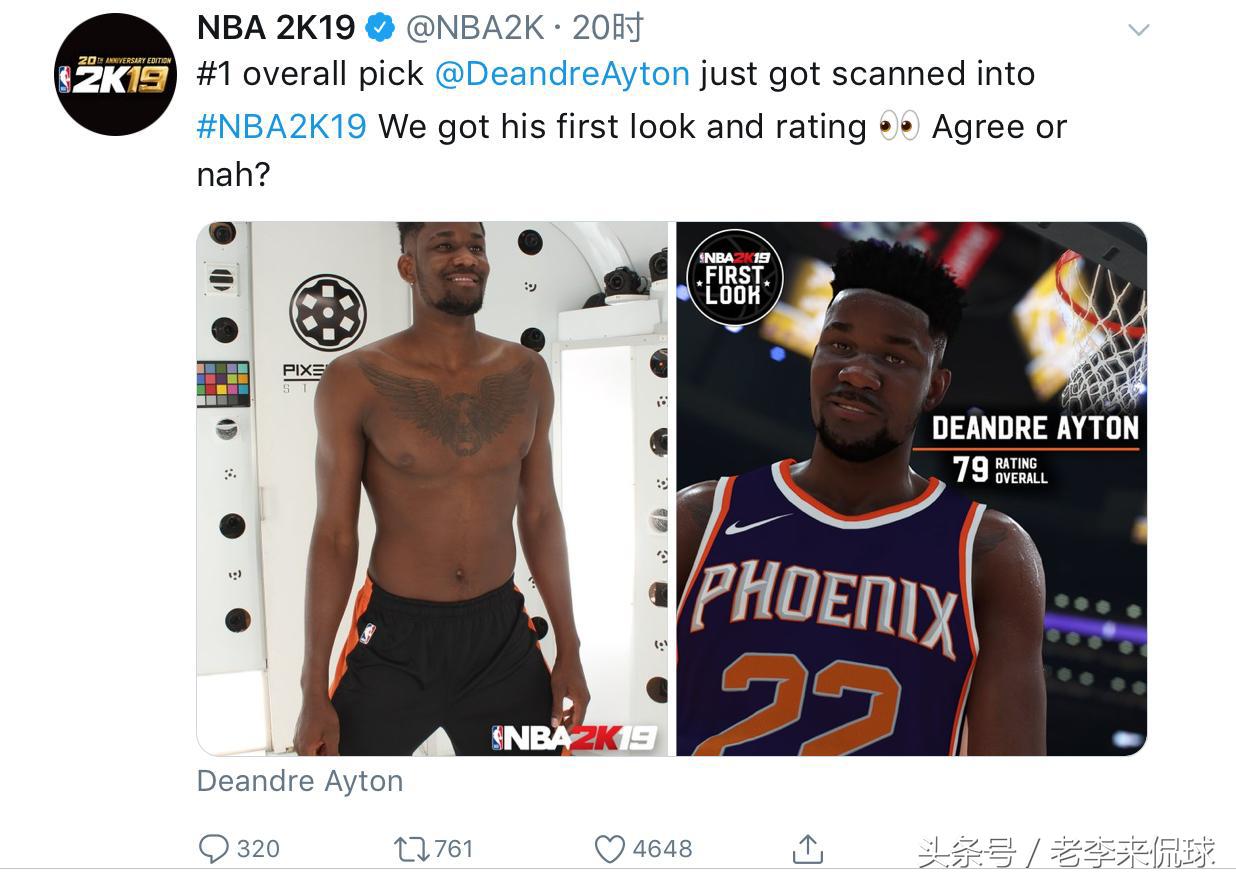Like the tweet with the heart icon
Screen dimensions: 1236x882
pyautogui.click(x=610, y=849)
